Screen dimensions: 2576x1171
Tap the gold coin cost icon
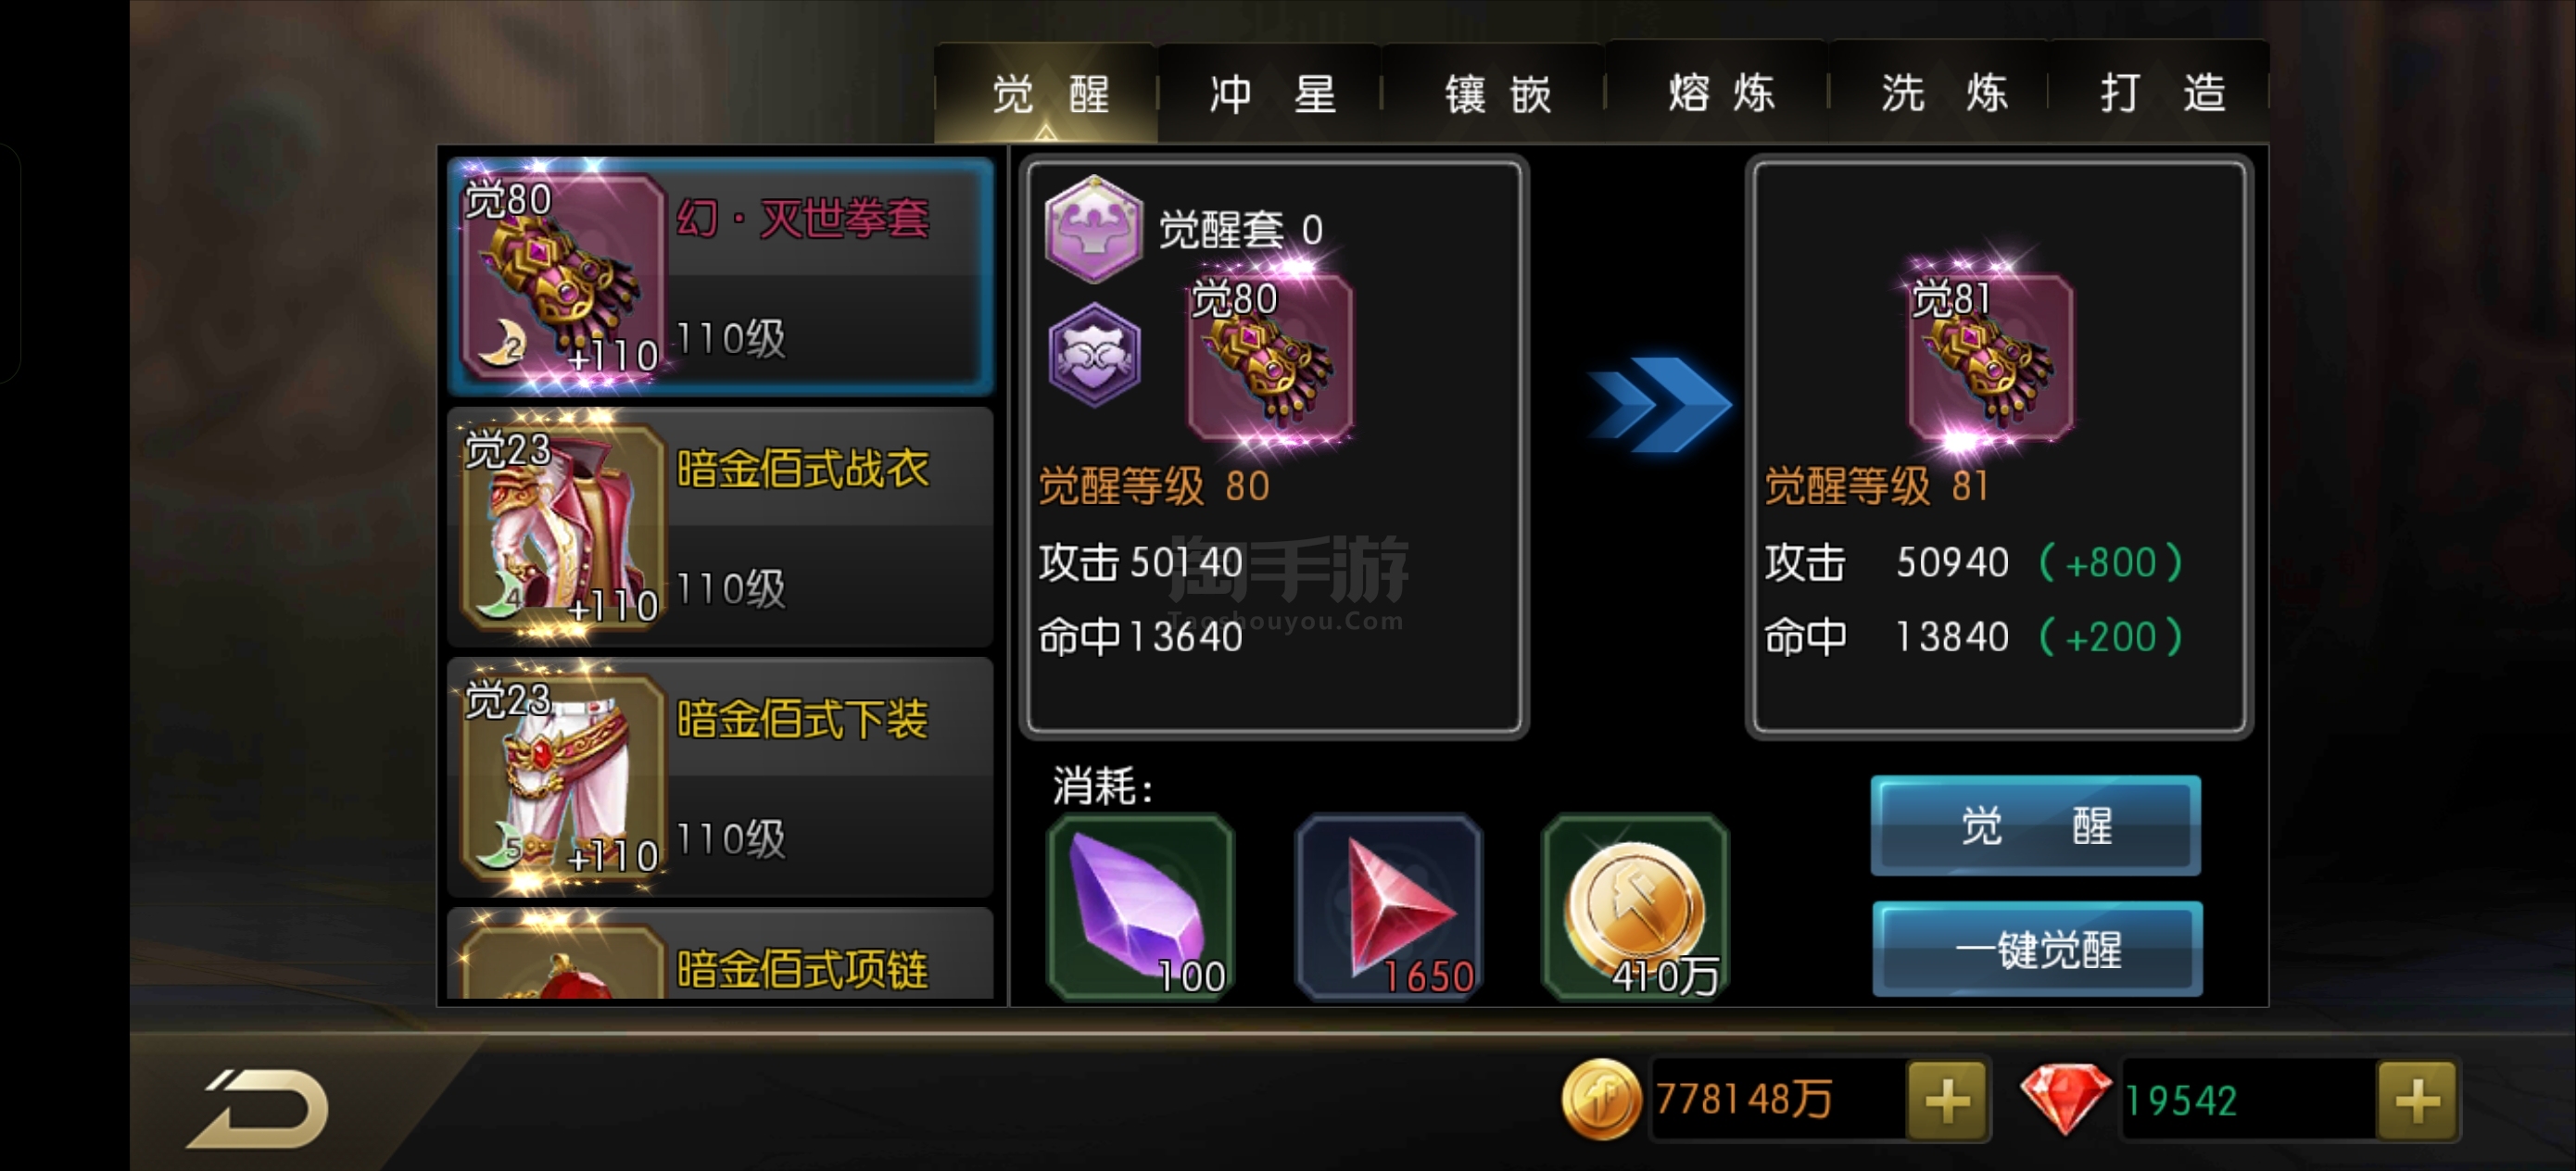tap(1635, 907)
